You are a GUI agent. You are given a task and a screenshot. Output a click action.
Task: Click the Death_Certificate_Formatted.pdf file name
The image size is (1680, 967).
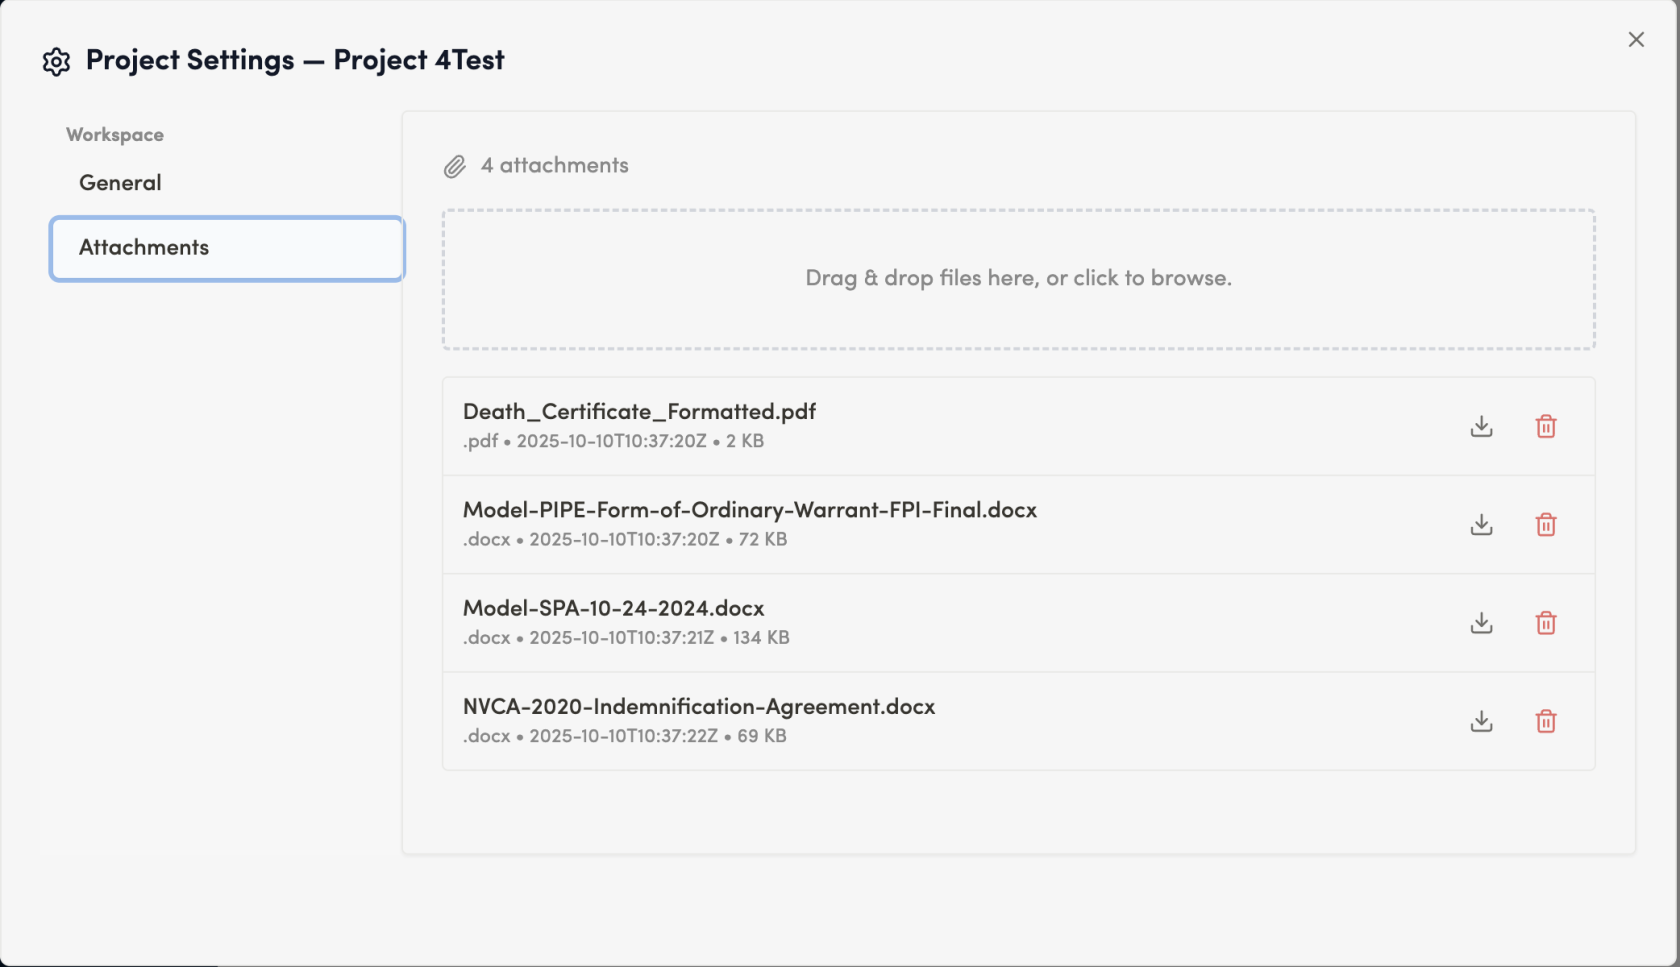639,411
